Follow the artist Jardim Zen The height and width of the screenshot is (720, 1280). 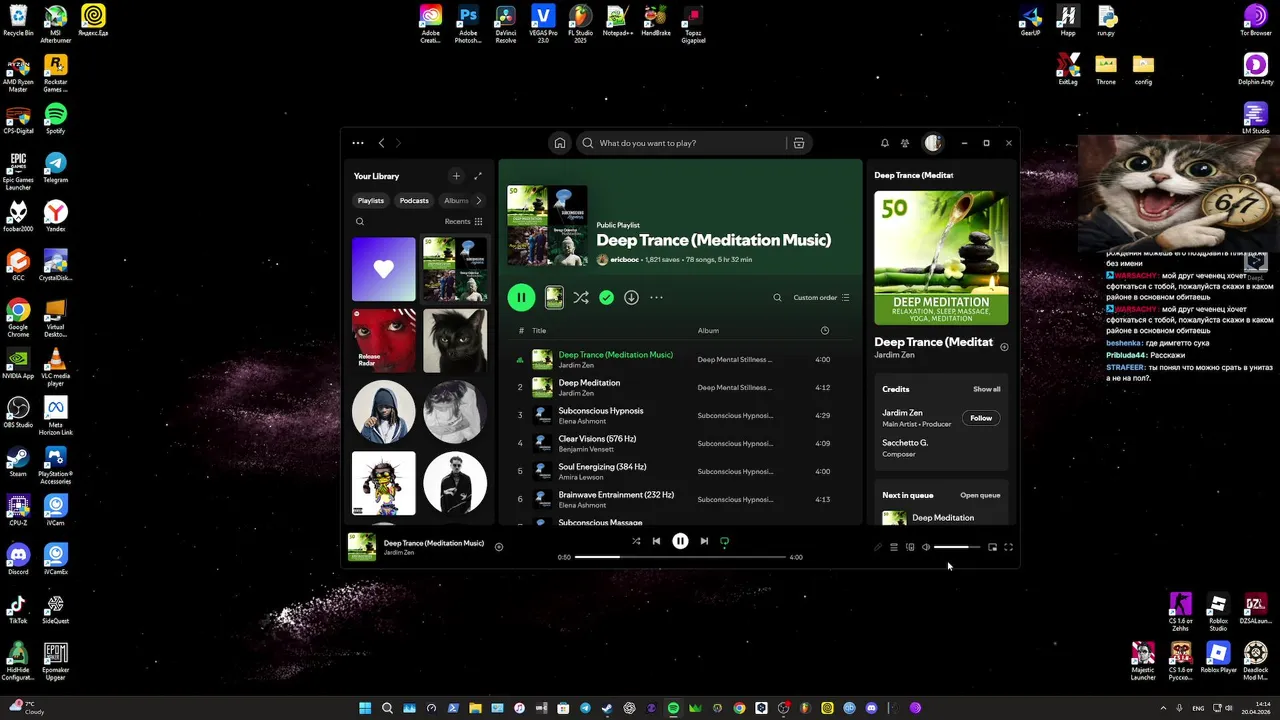coord(981,418)
